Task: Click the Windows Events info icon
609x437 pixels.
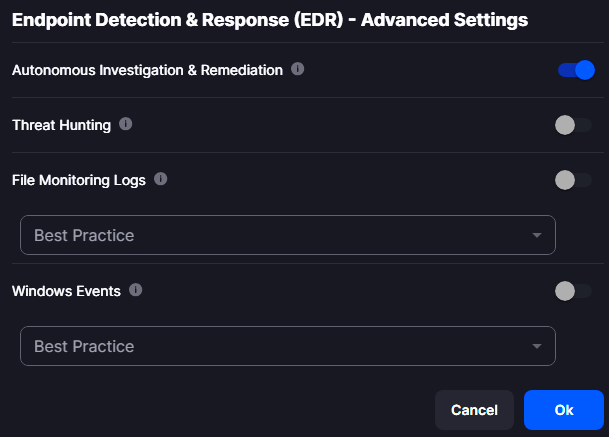Action: [136, 291]
